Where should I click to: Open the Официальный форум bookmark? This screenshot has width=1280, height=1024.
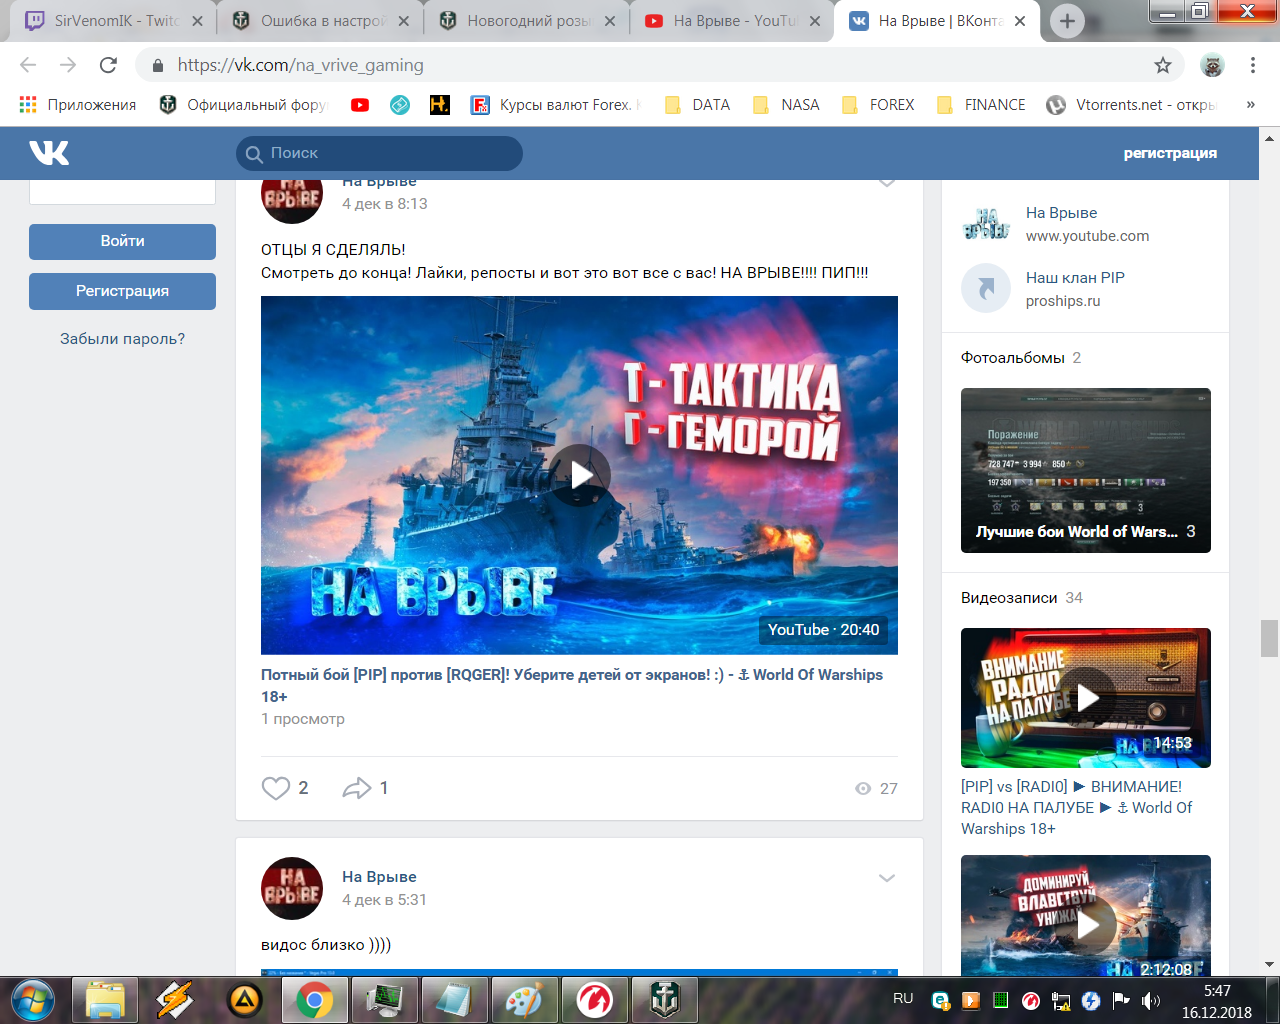[x=243, y=105]
